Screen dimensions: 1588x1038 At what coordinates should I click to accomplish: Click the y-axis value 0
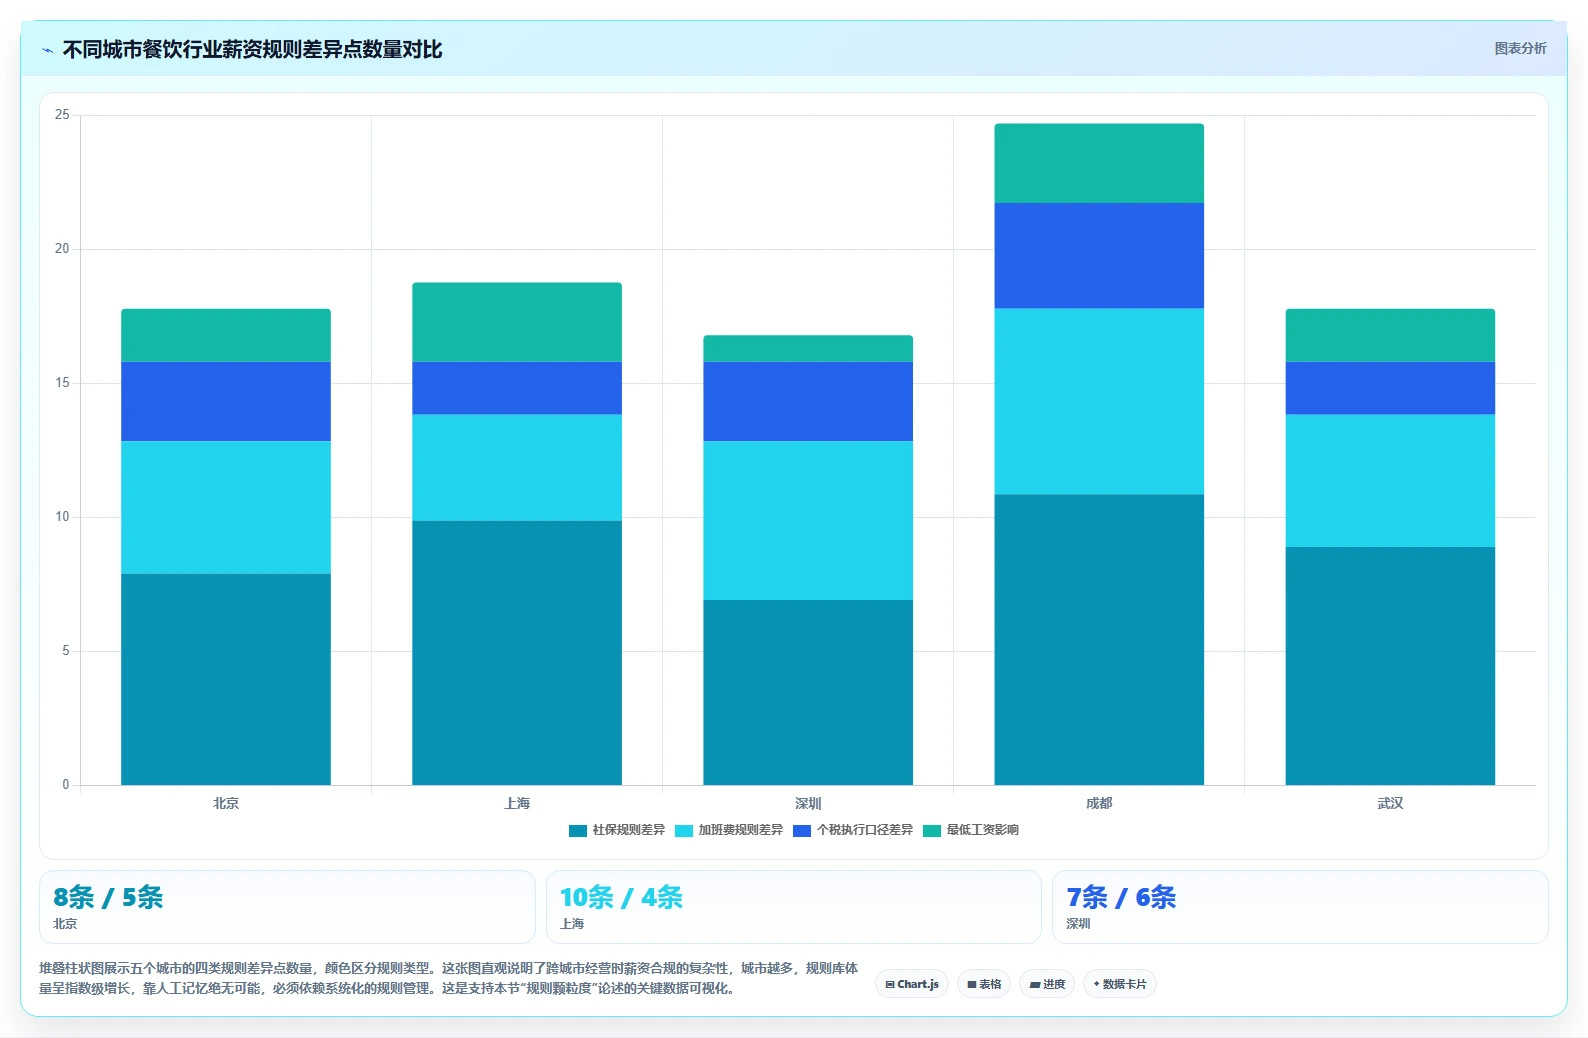tap(66, 785)
